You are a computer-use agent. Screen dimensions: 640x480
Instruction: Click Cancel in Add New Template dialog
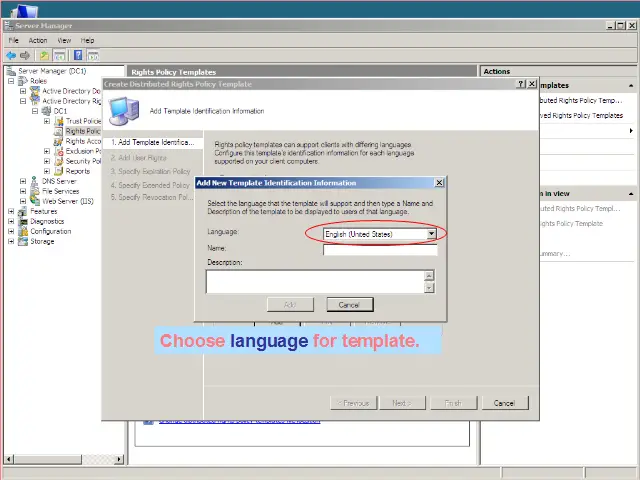click(349, 304)
